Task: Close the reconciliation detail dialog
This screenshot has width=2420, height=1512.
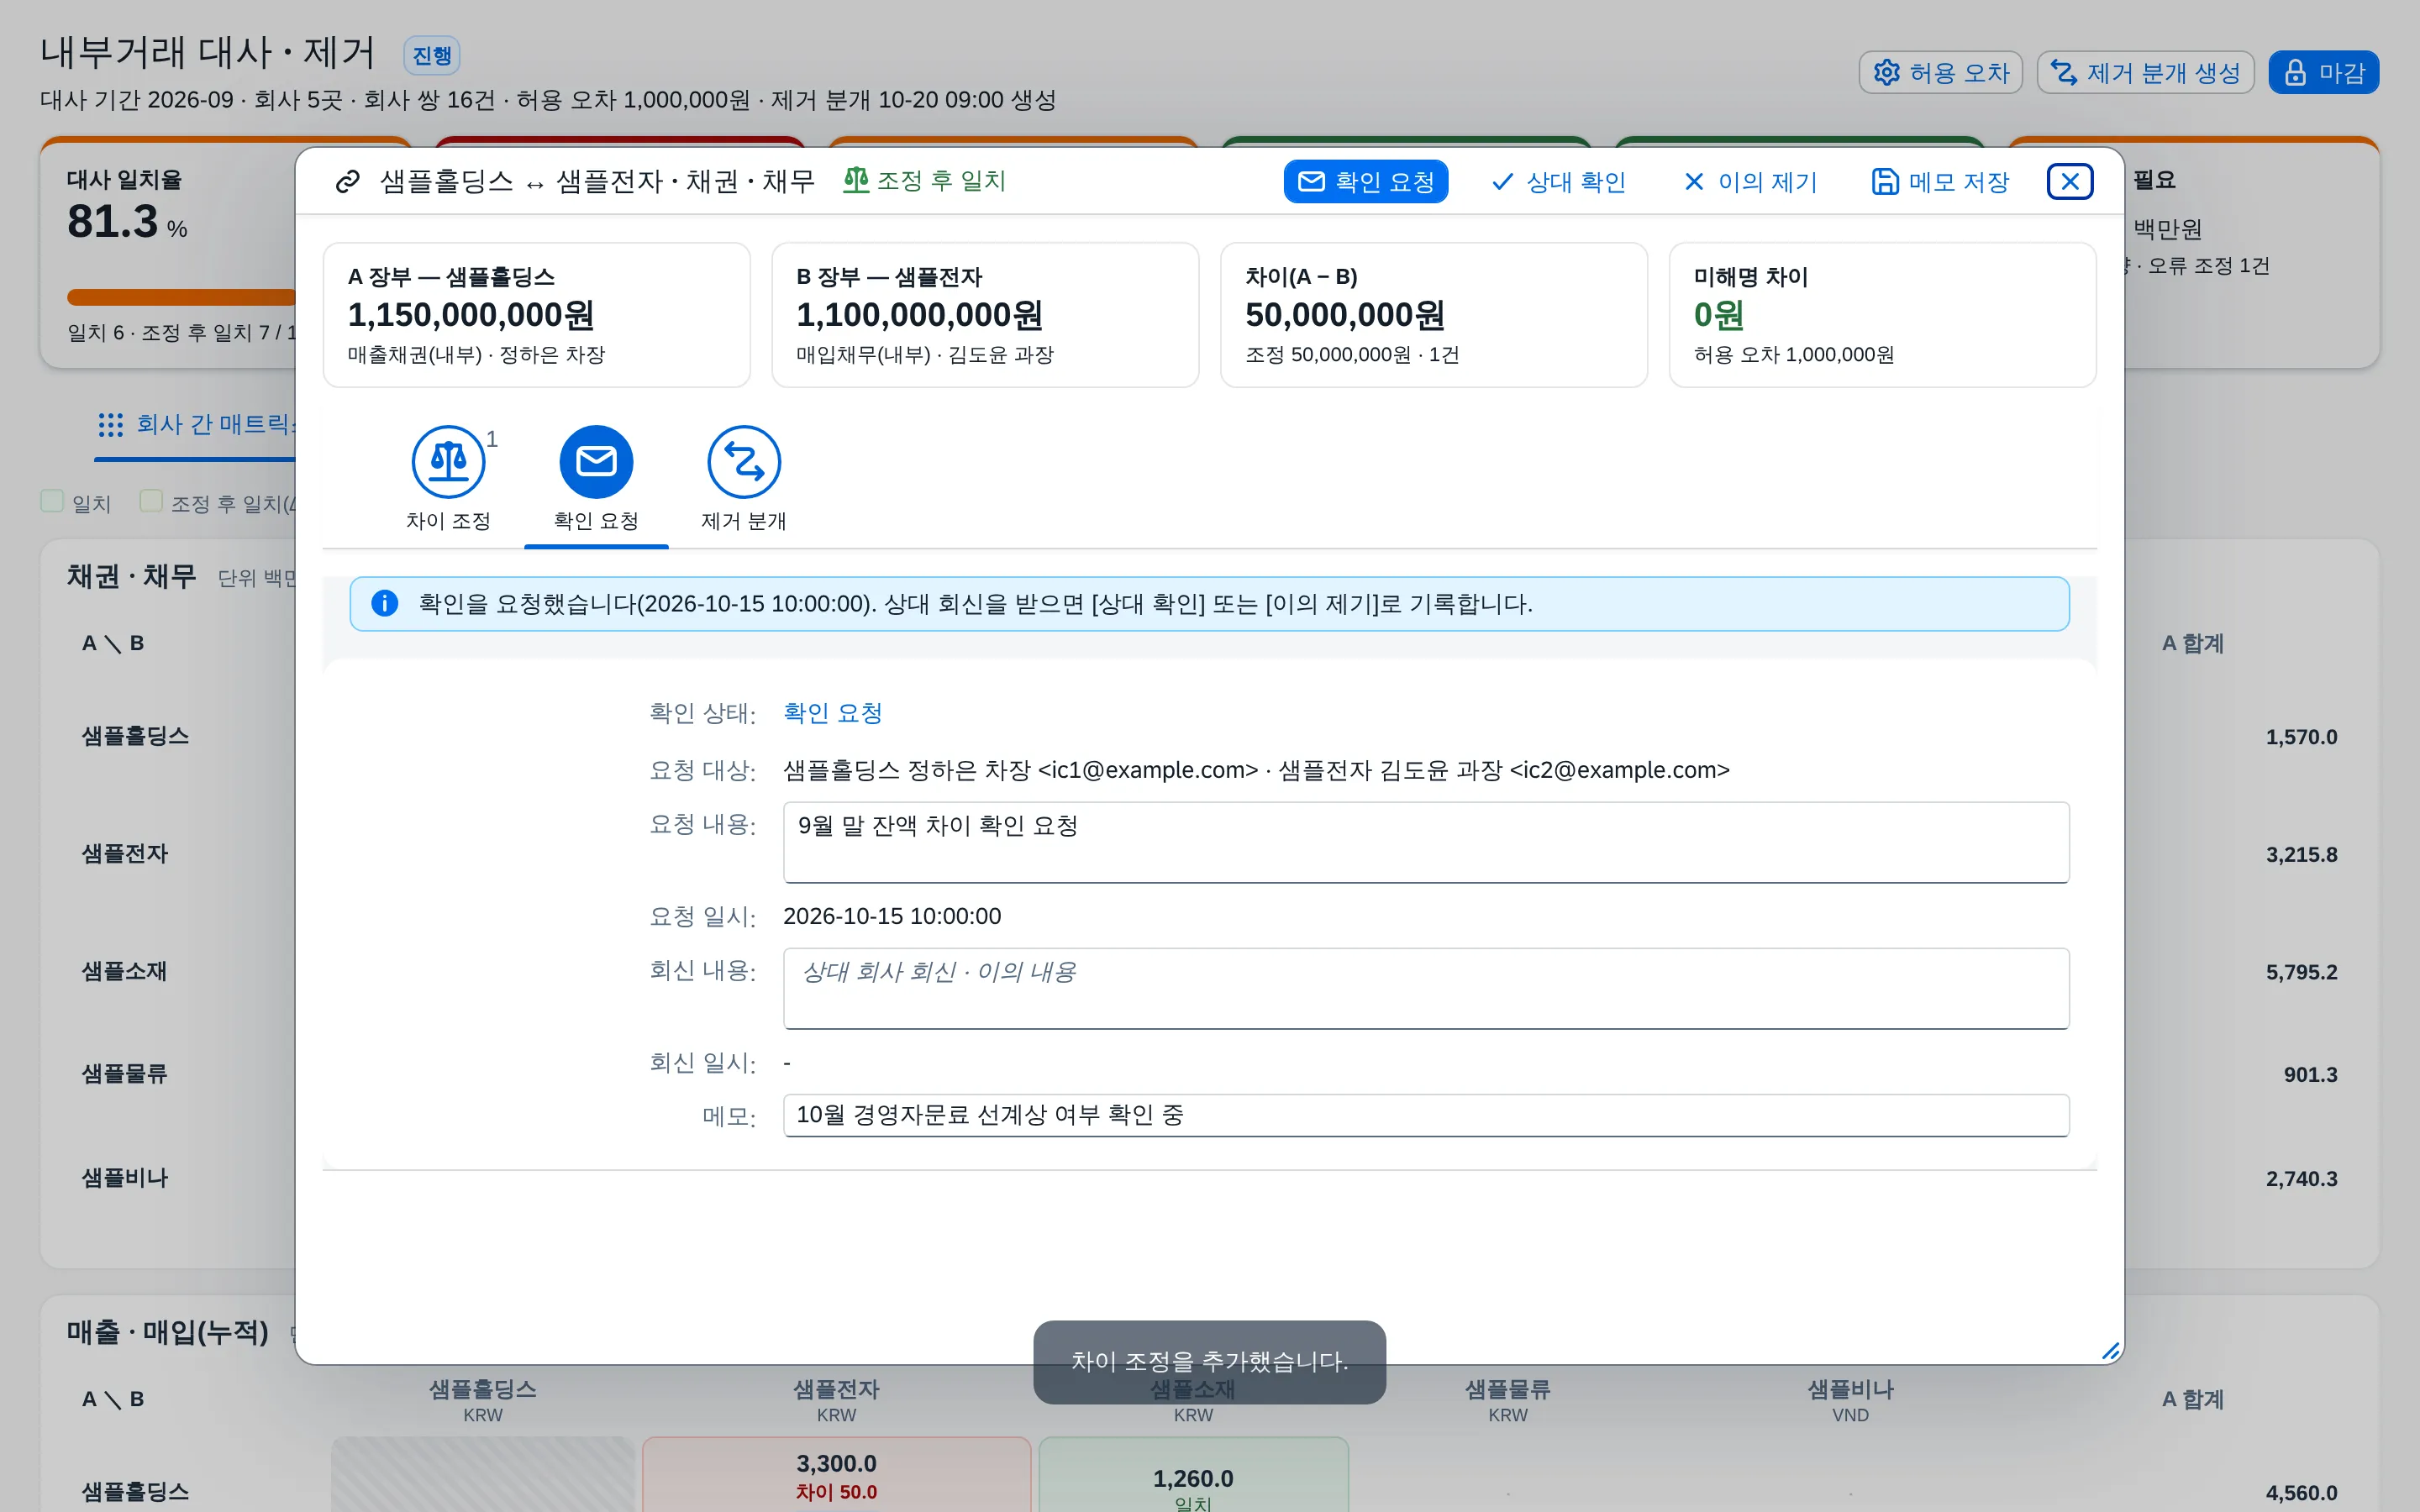Action: [2069, 181]
